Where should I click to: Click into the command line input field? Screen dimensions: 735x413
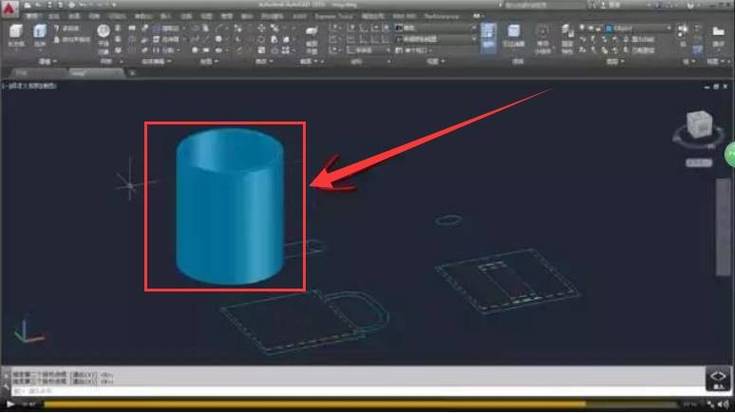pyautogui.click(x=356, y=390)
